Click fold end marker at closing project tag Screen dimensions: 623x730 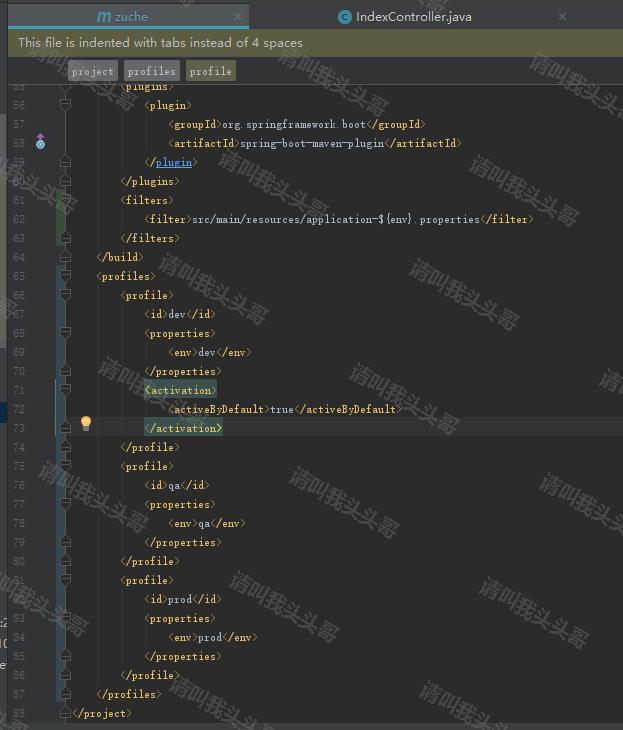click(65, 712)
